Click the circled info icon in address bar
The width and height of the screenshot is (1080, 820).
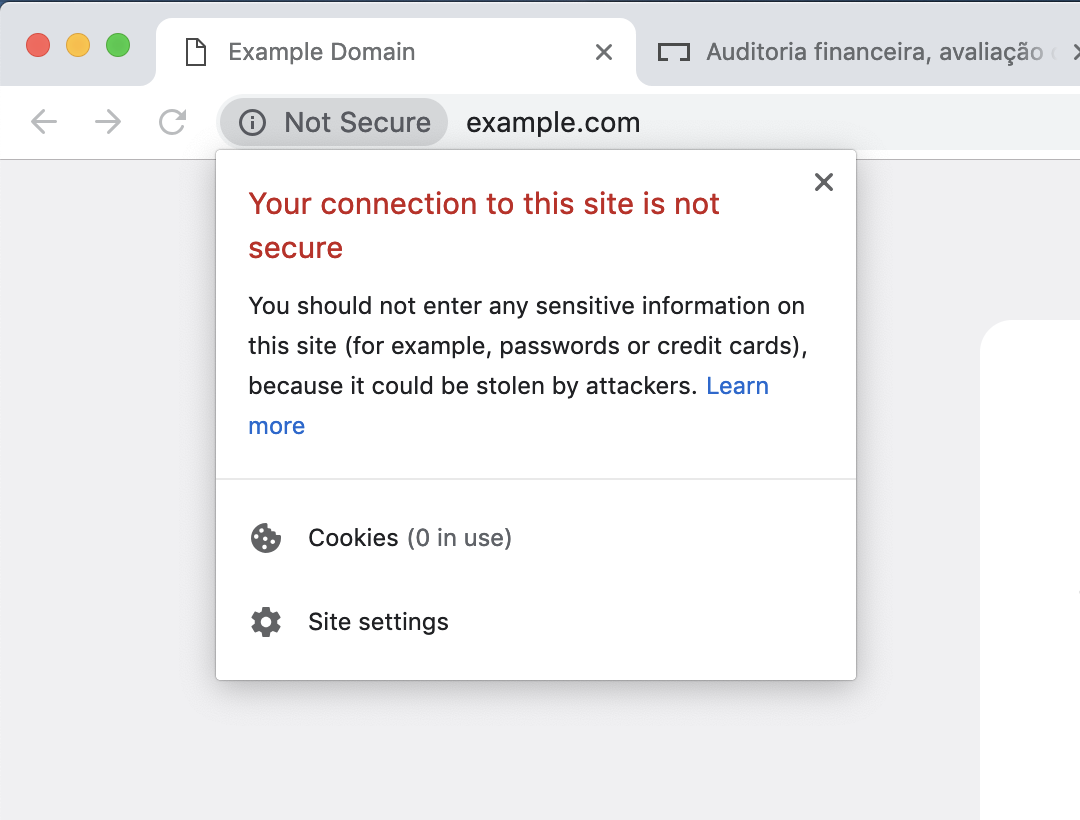click(252, 123)
